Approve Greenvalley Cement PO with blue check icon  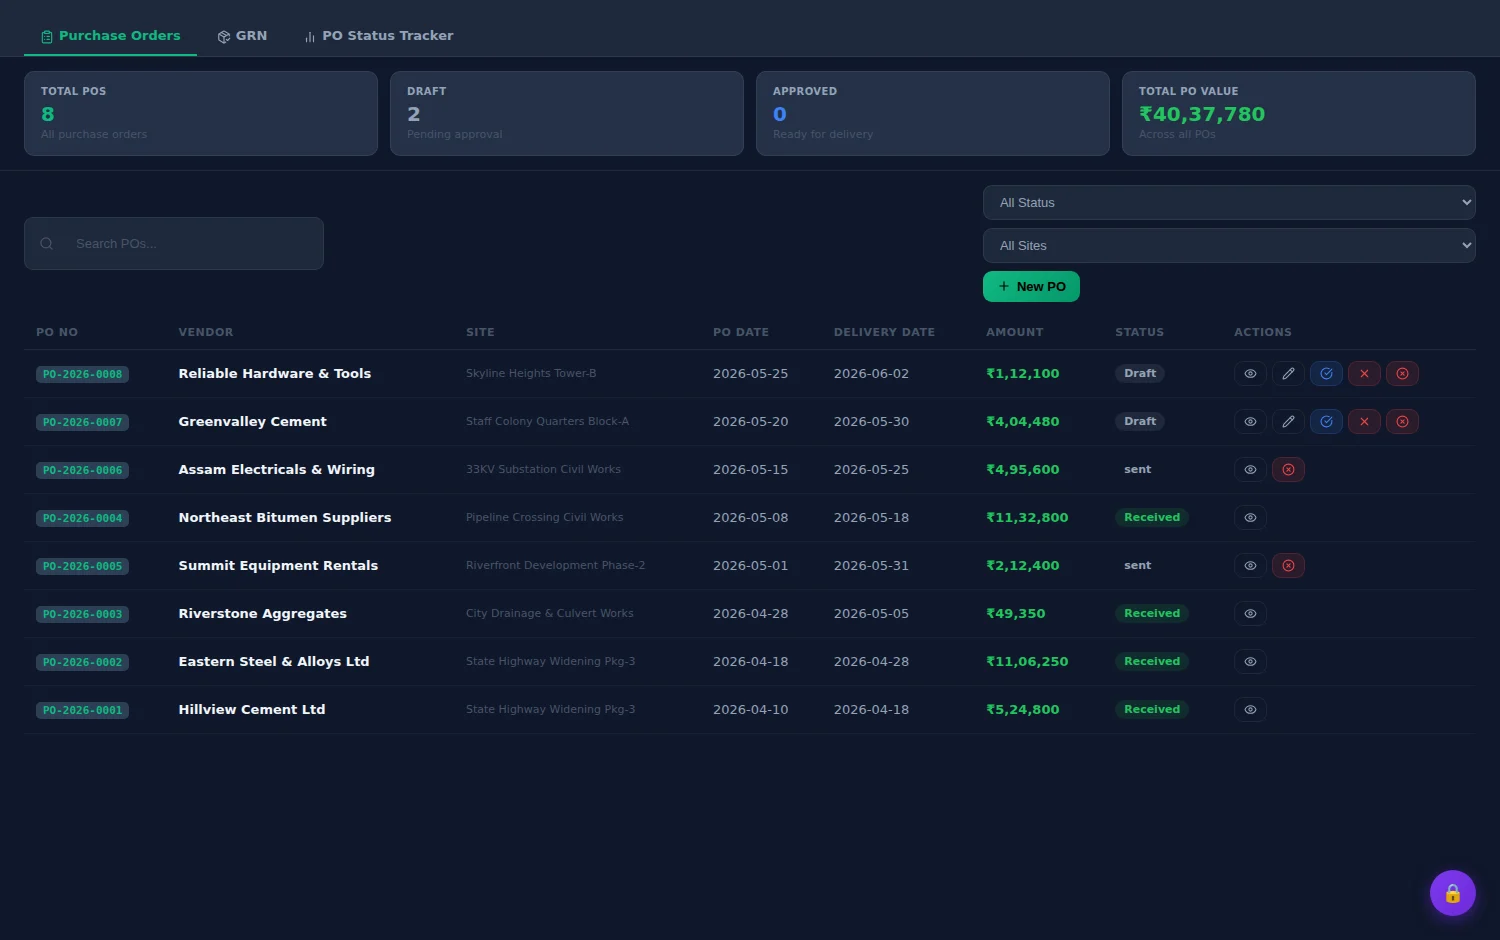(x=1326, y=421)
